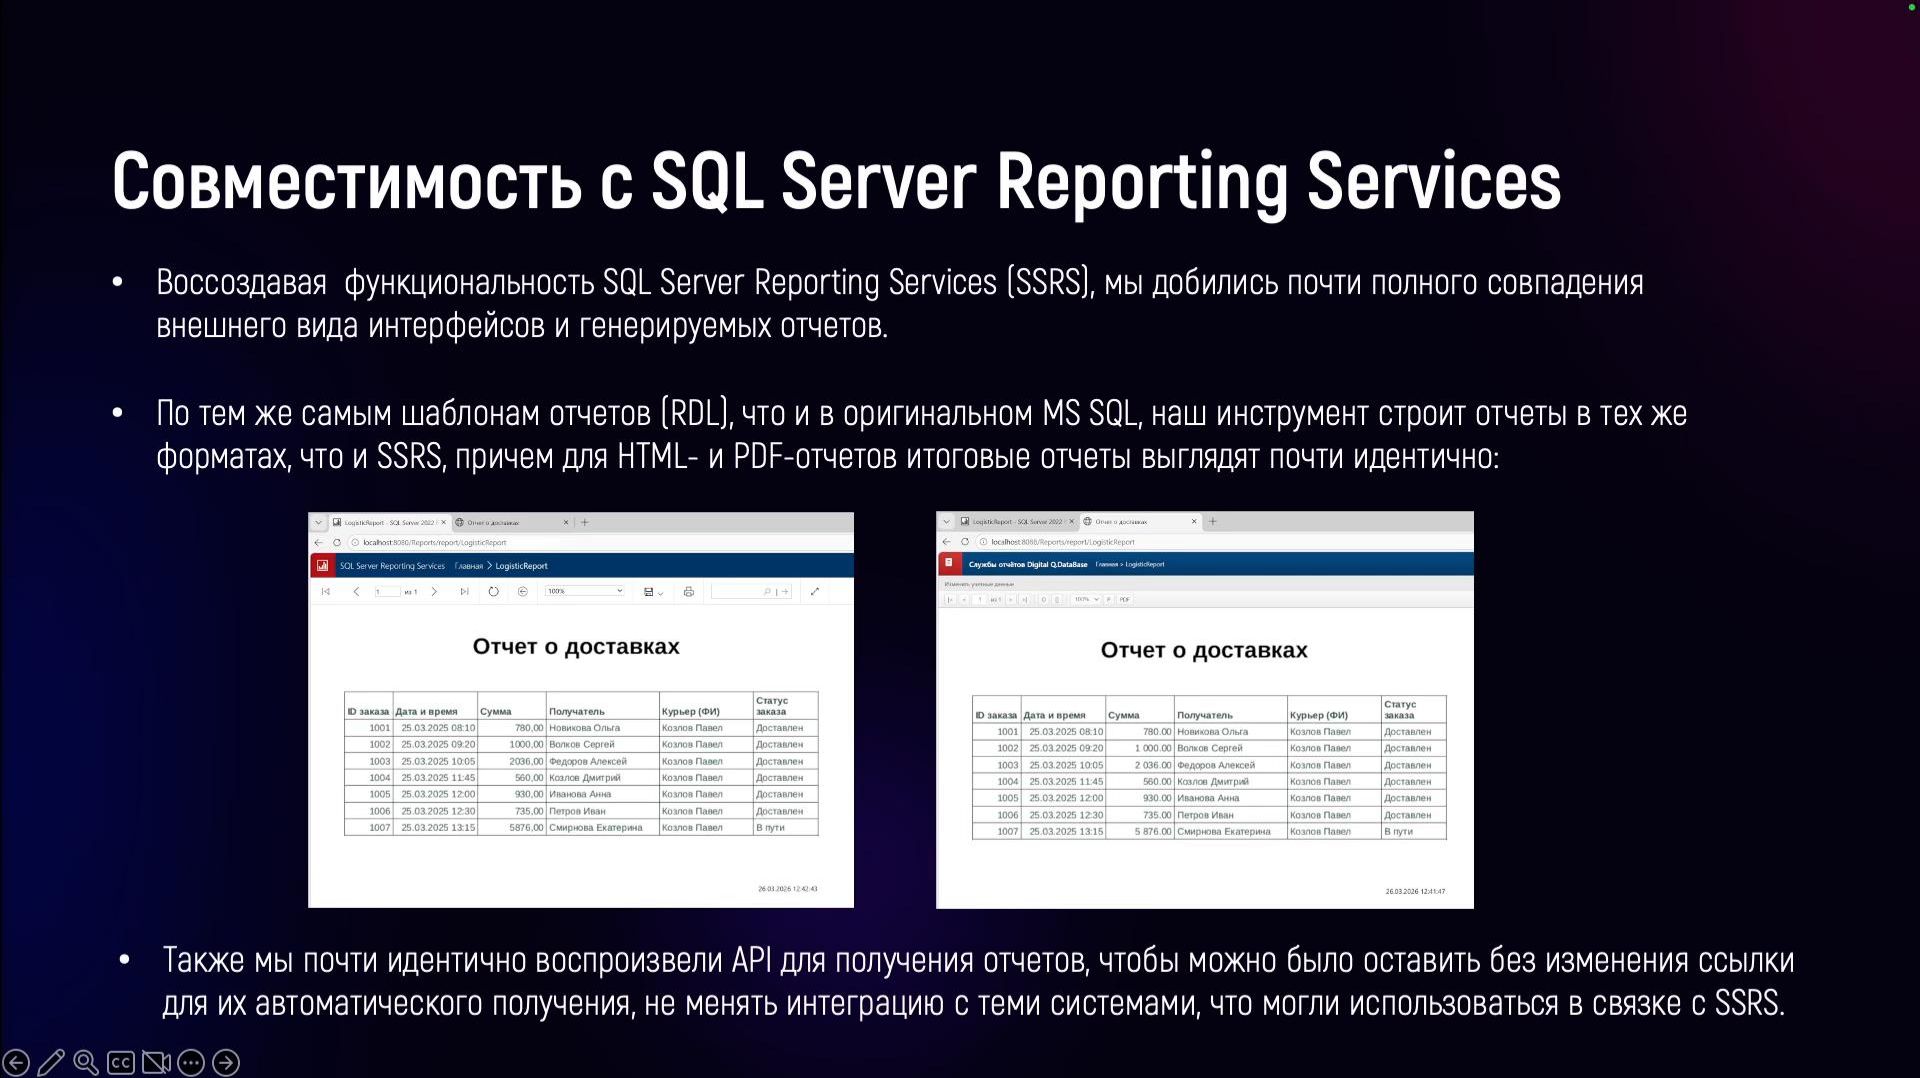Click 'Новикова Ольга' cell in left screenshot
The height and width of the screenshot is (1078, 1920).
[585, 728]
